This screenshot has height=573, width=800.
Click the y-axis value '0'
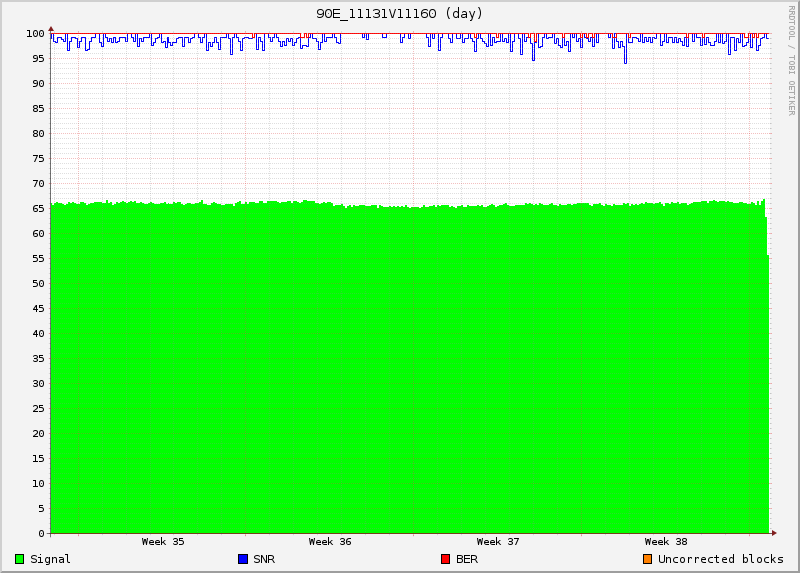click(41, 534)
